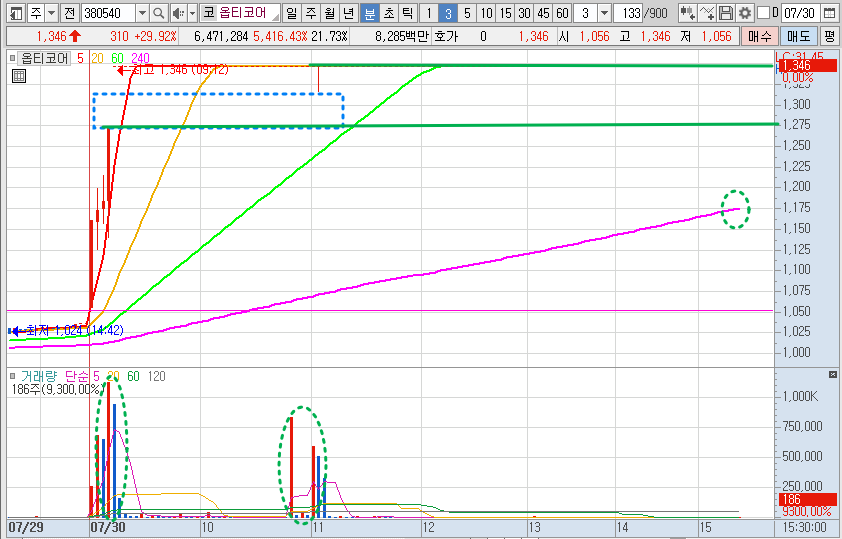Click the 5 moving average label in price chart
Screen dimensions: 842x539
click(x=81, y=58)
